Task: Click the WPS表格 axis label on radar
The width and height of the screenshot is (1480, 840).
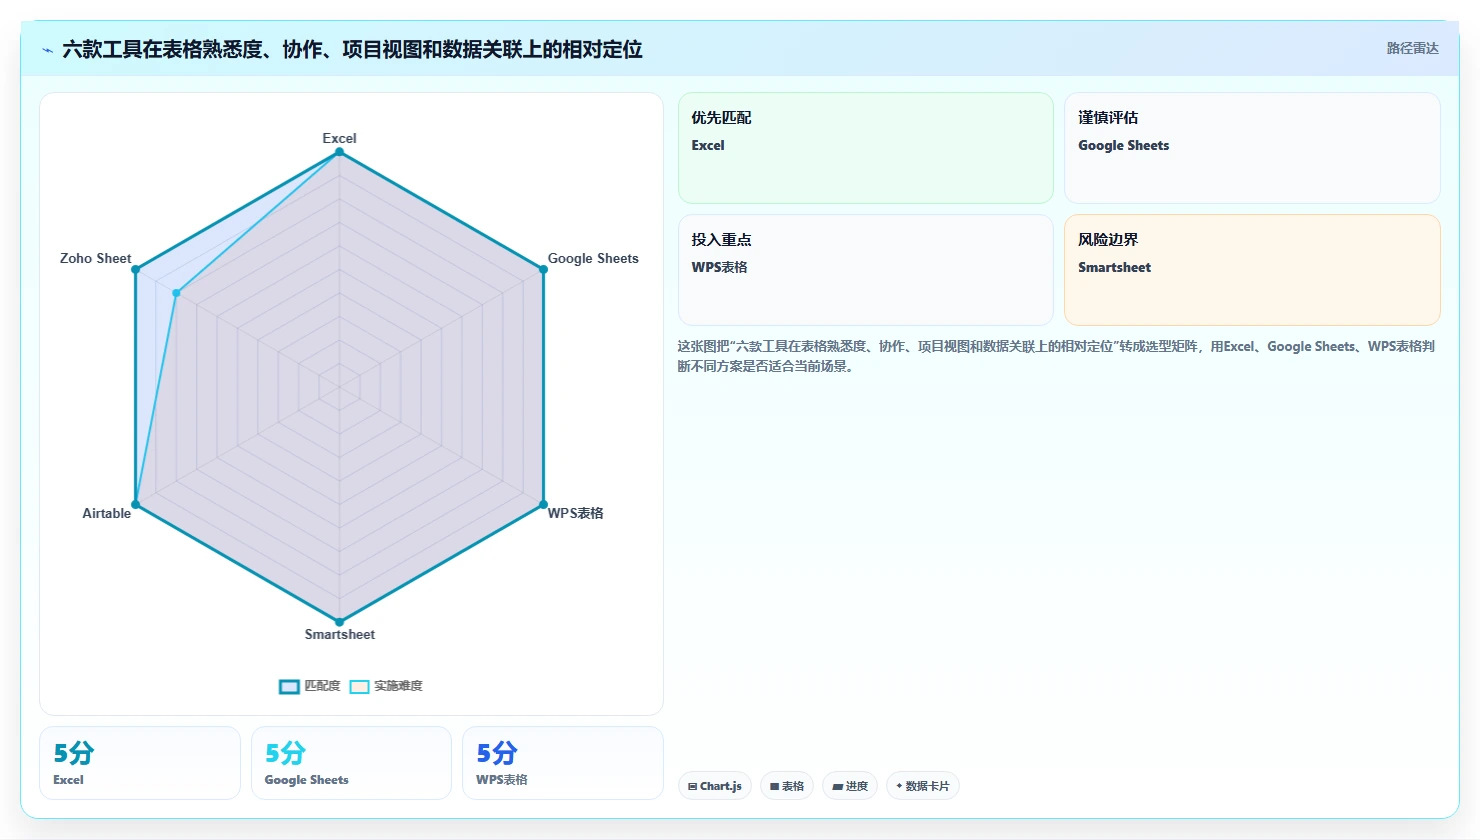Action: tap(575, 513)
